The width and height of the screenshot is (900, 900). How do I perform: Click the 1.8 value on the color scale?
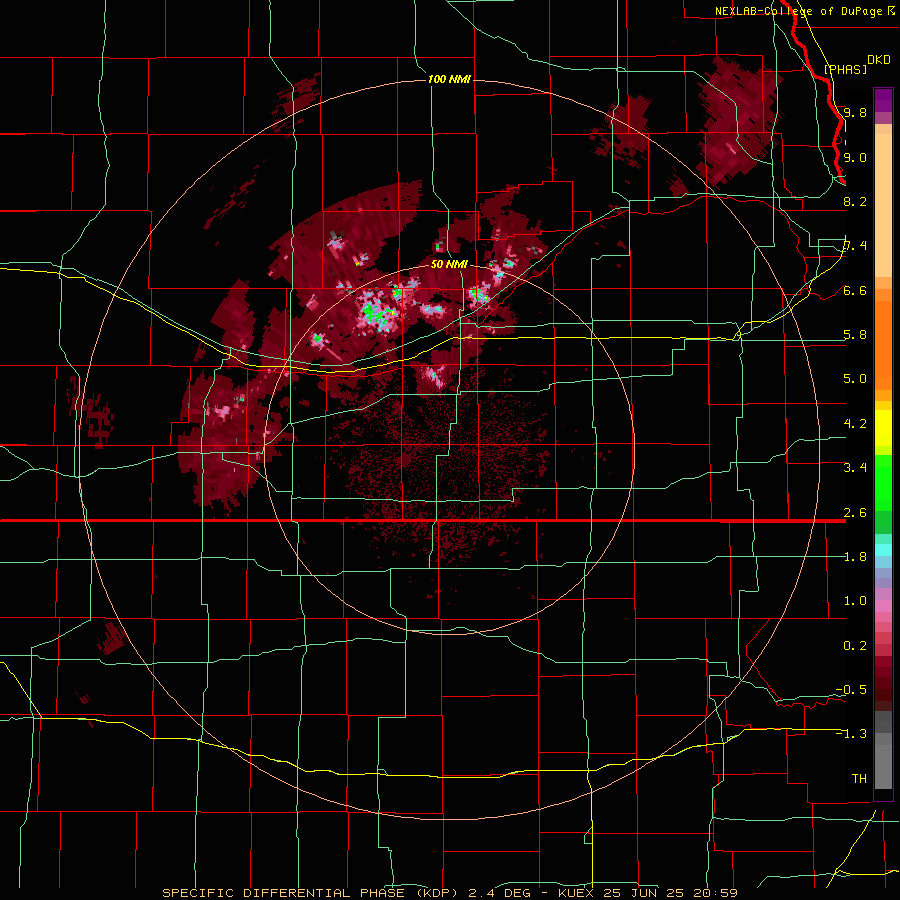coord(855,557)
